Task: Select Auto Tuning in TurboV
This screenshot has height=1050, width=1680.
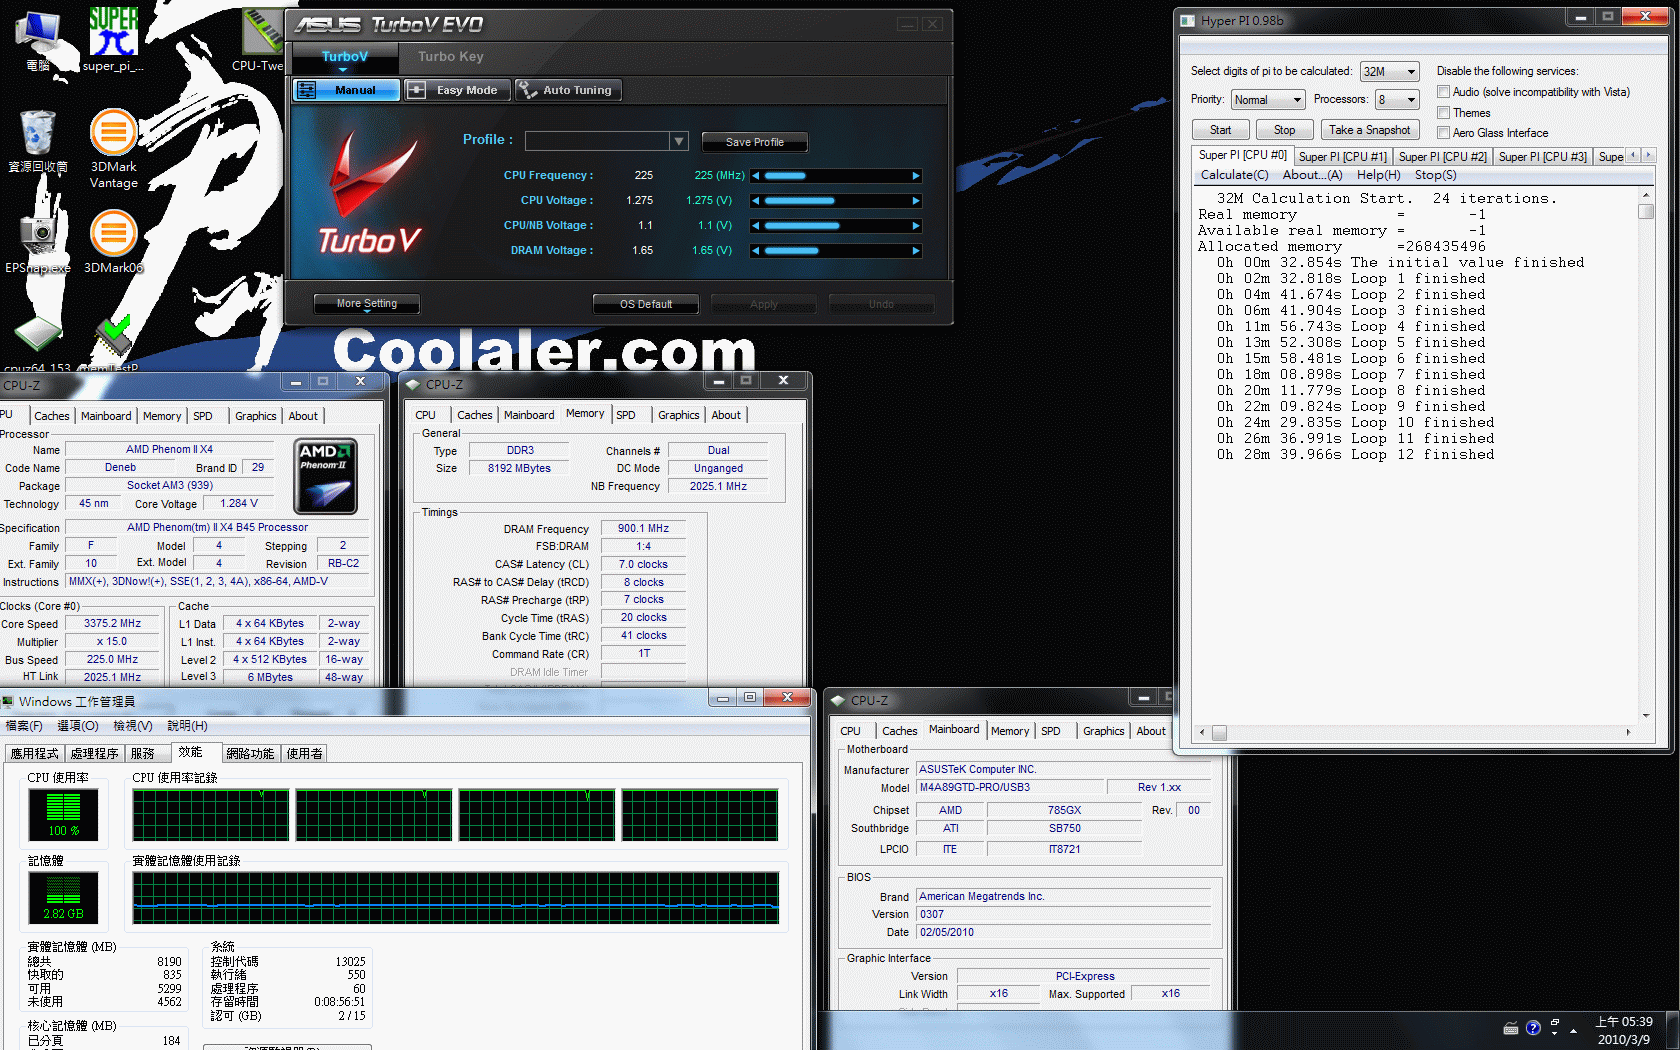Action: tap(568, 90)
